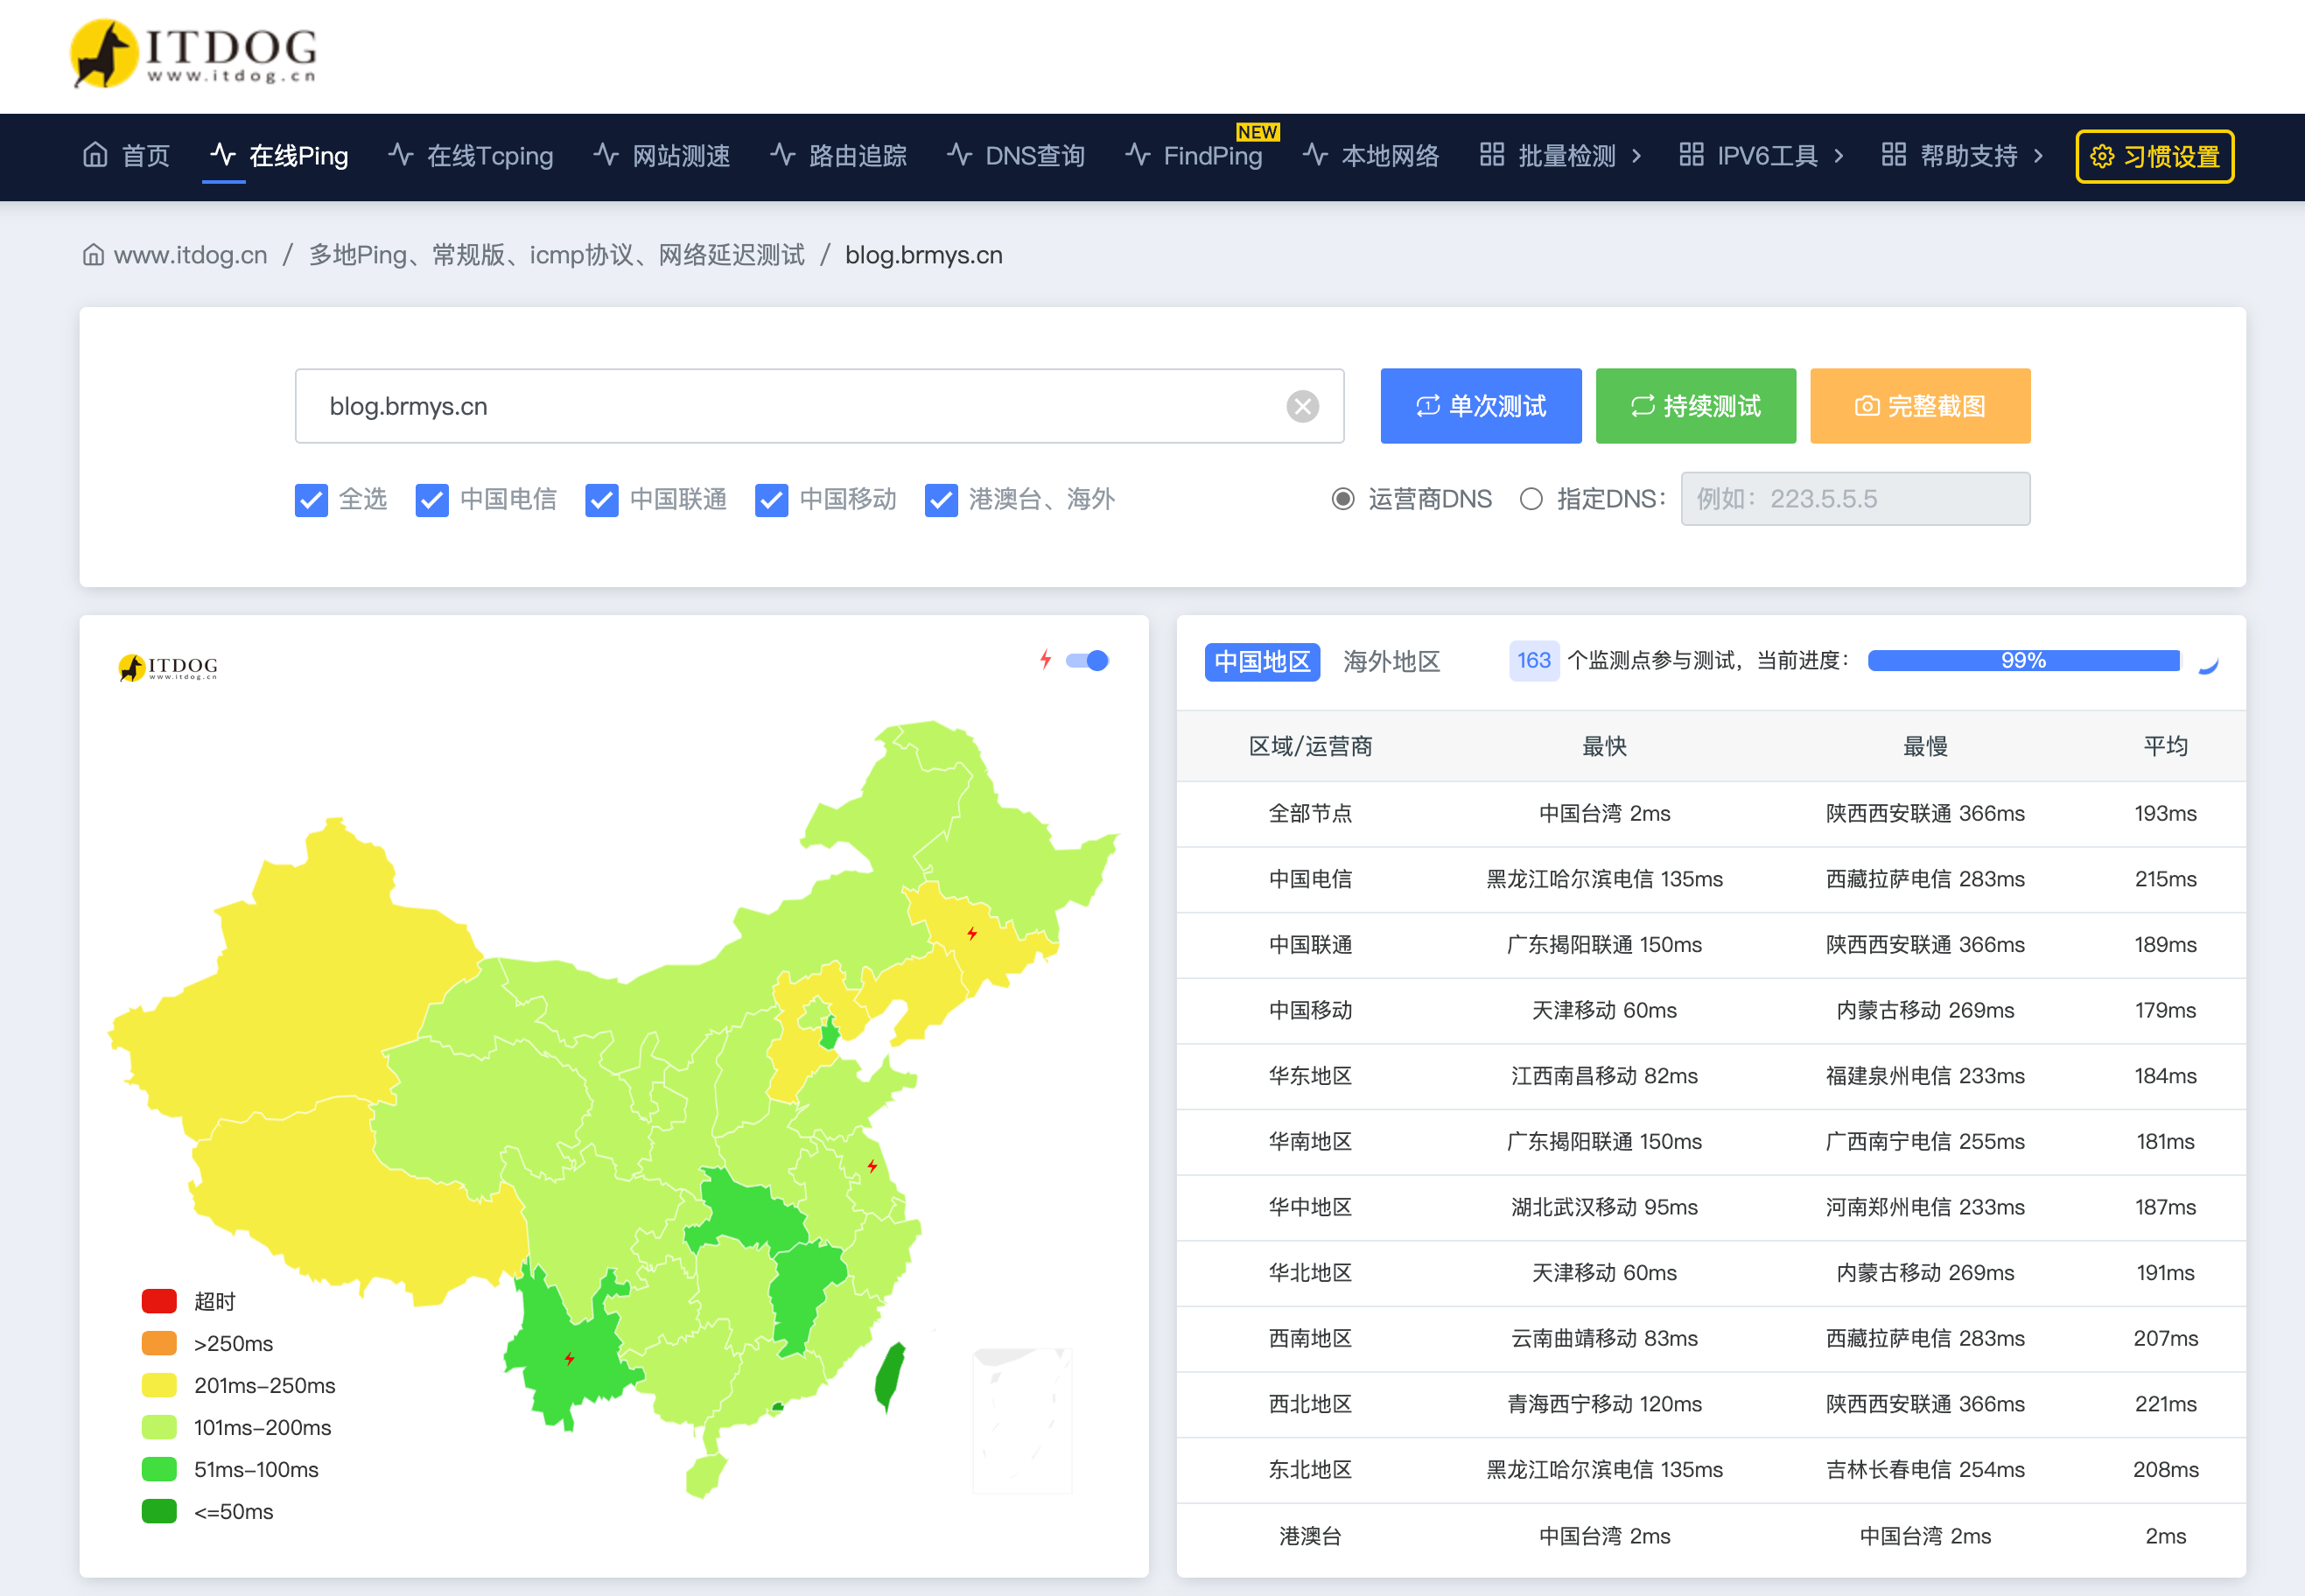
Task: Follow the 多地Ping breadcrumb link
Action: tap(557, 255)
